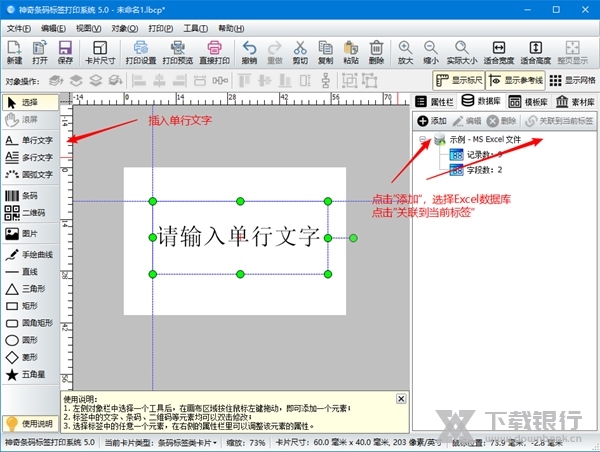The height and width of the screenshot is (452, 600).
Task: Select the 字段数: 2 tree item
Action: [x=476, y=170]
